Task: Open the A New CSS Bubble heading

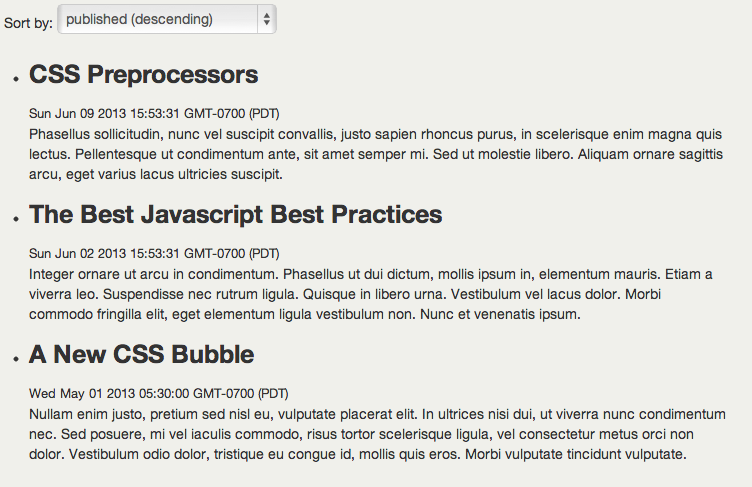Action: [141, 355]
